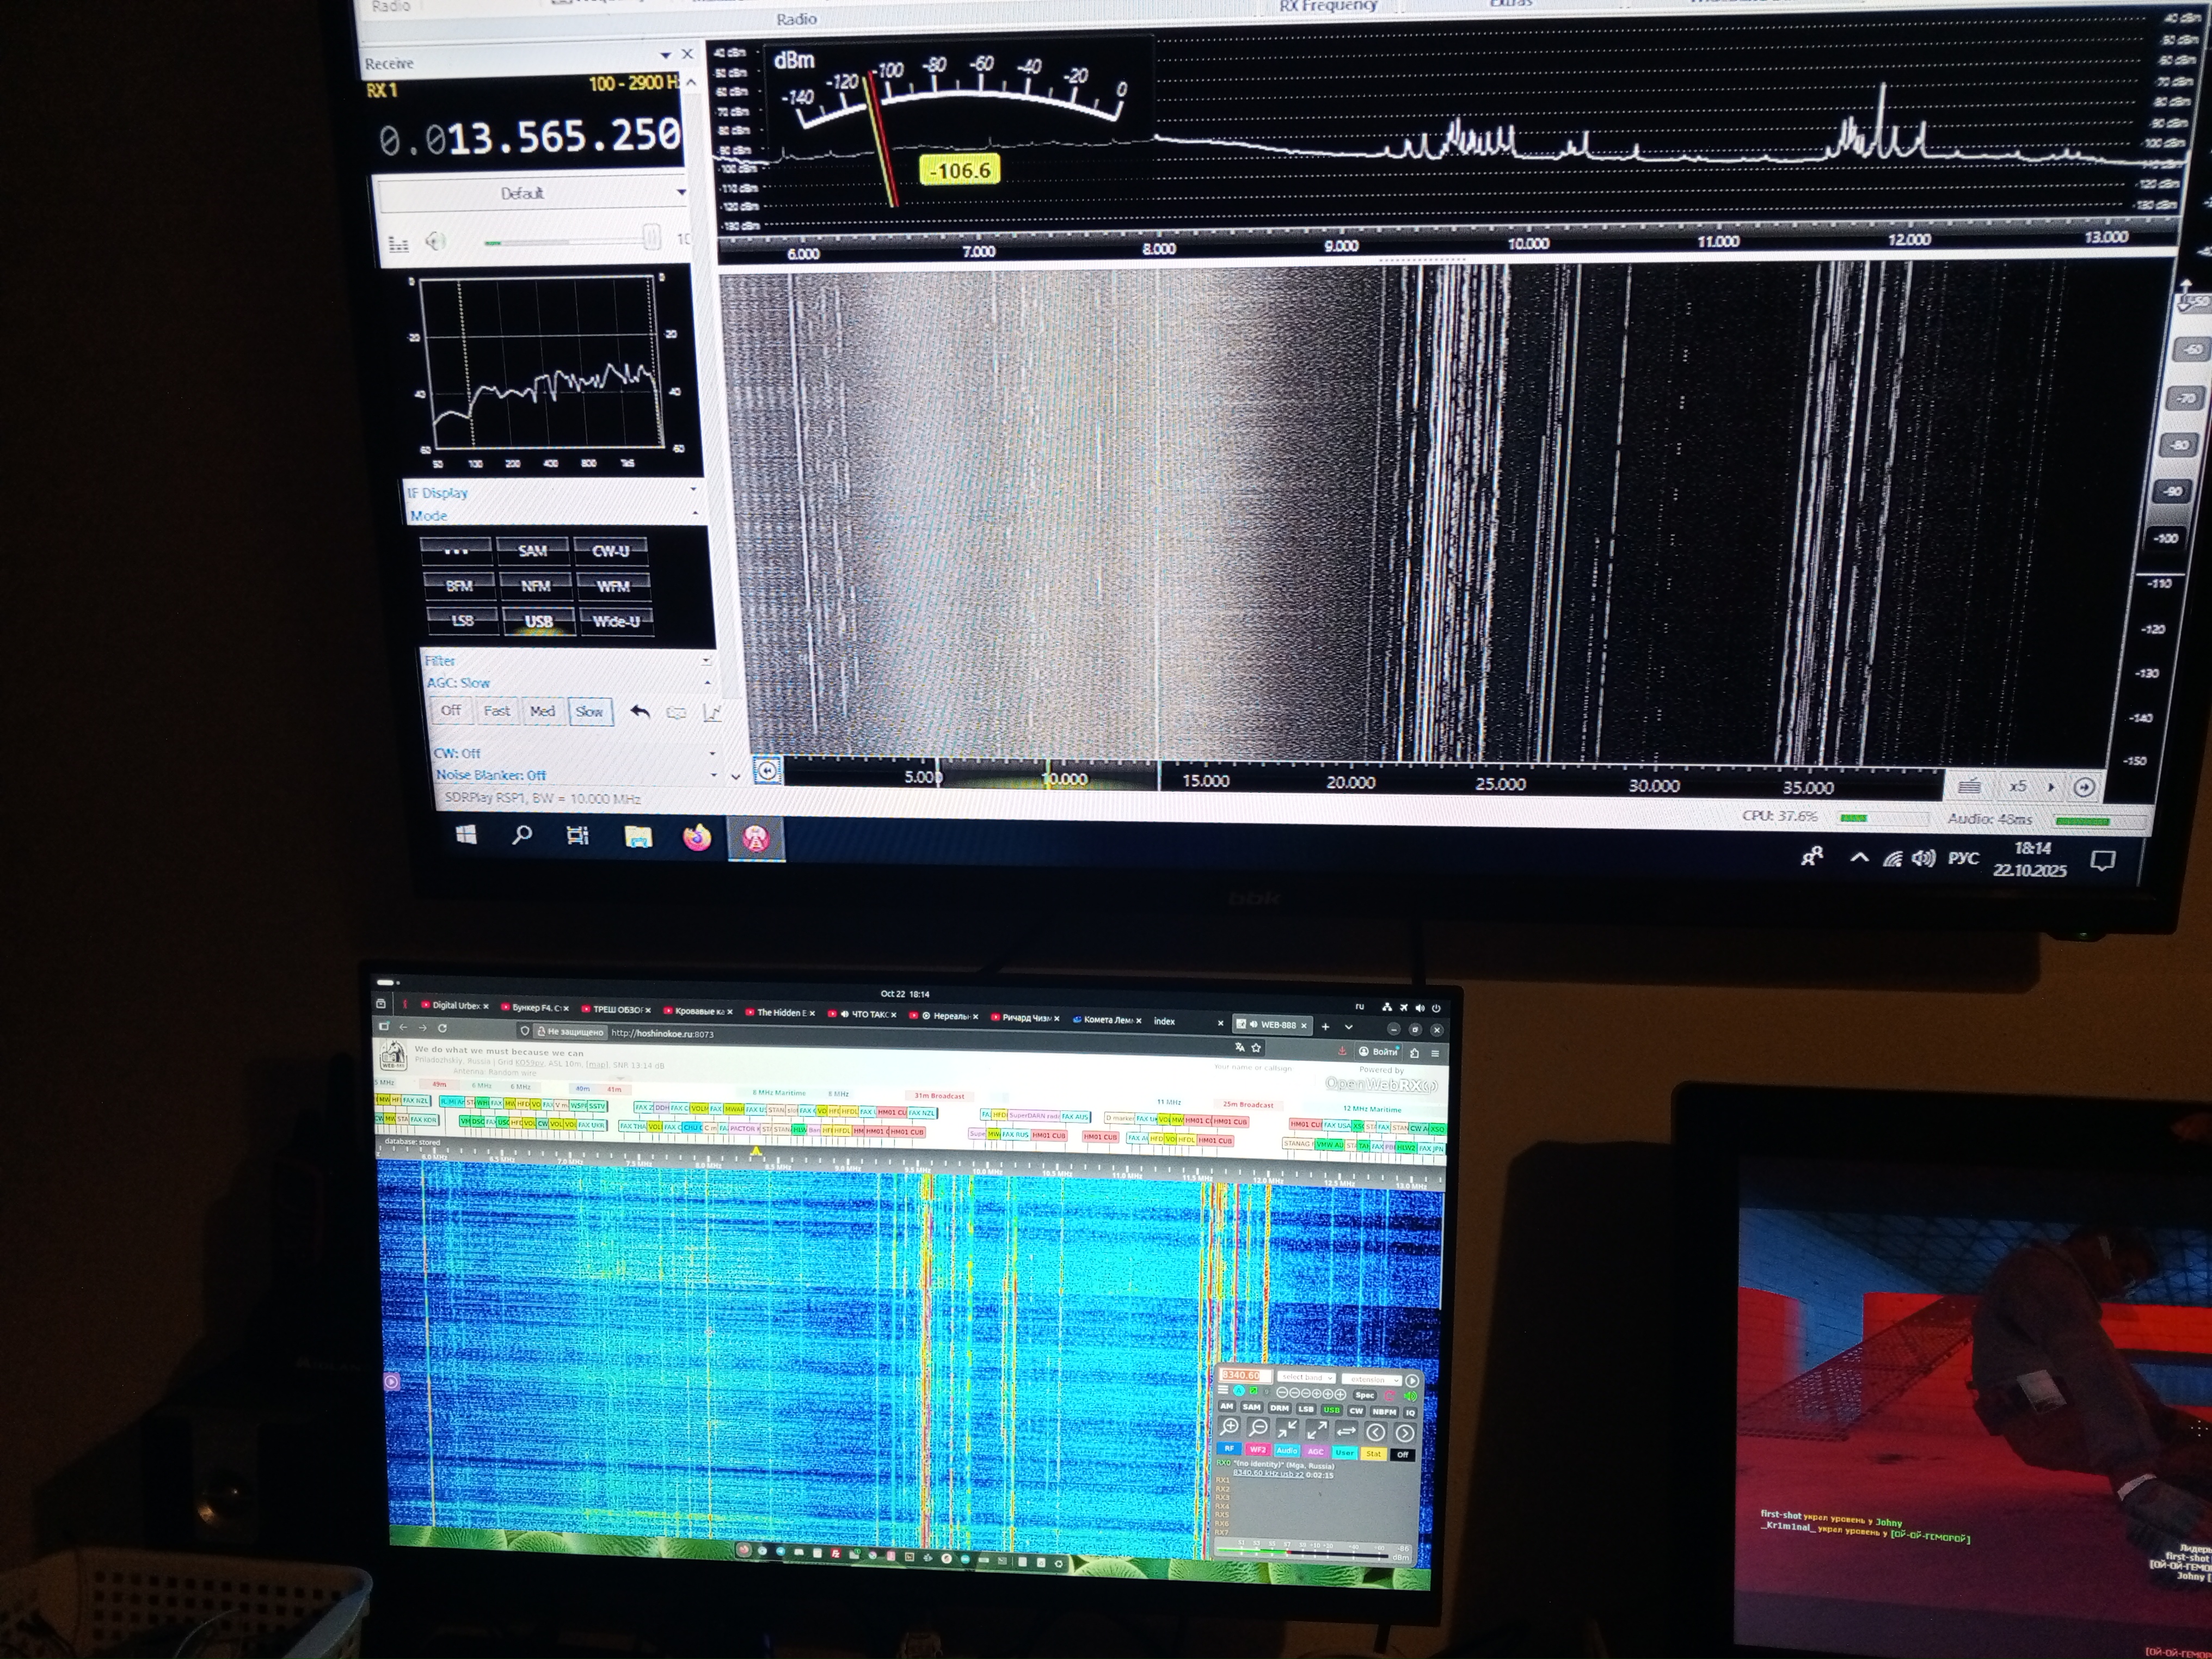2212x1659 pixels.
Task: Click the AGC undo arrow icon
Action: [640, 711]
